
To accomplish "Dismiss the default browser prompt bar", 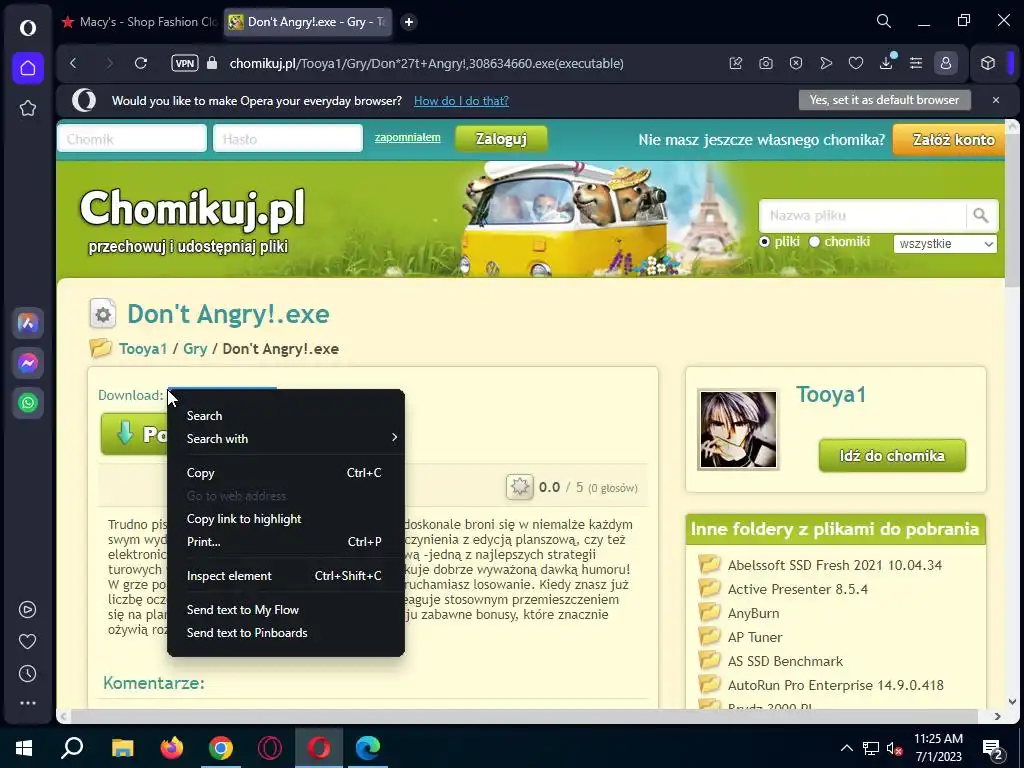I will (996, 100).
